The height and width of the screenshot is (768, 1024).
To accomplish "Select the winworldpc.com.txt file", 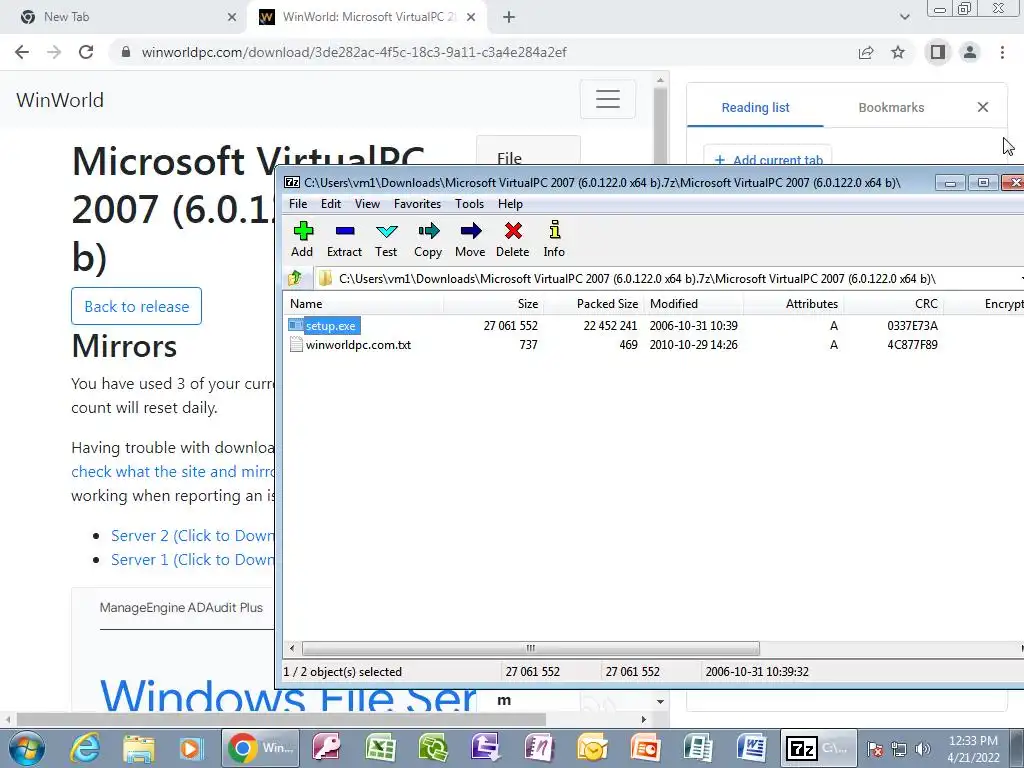I will coord(358,345).
